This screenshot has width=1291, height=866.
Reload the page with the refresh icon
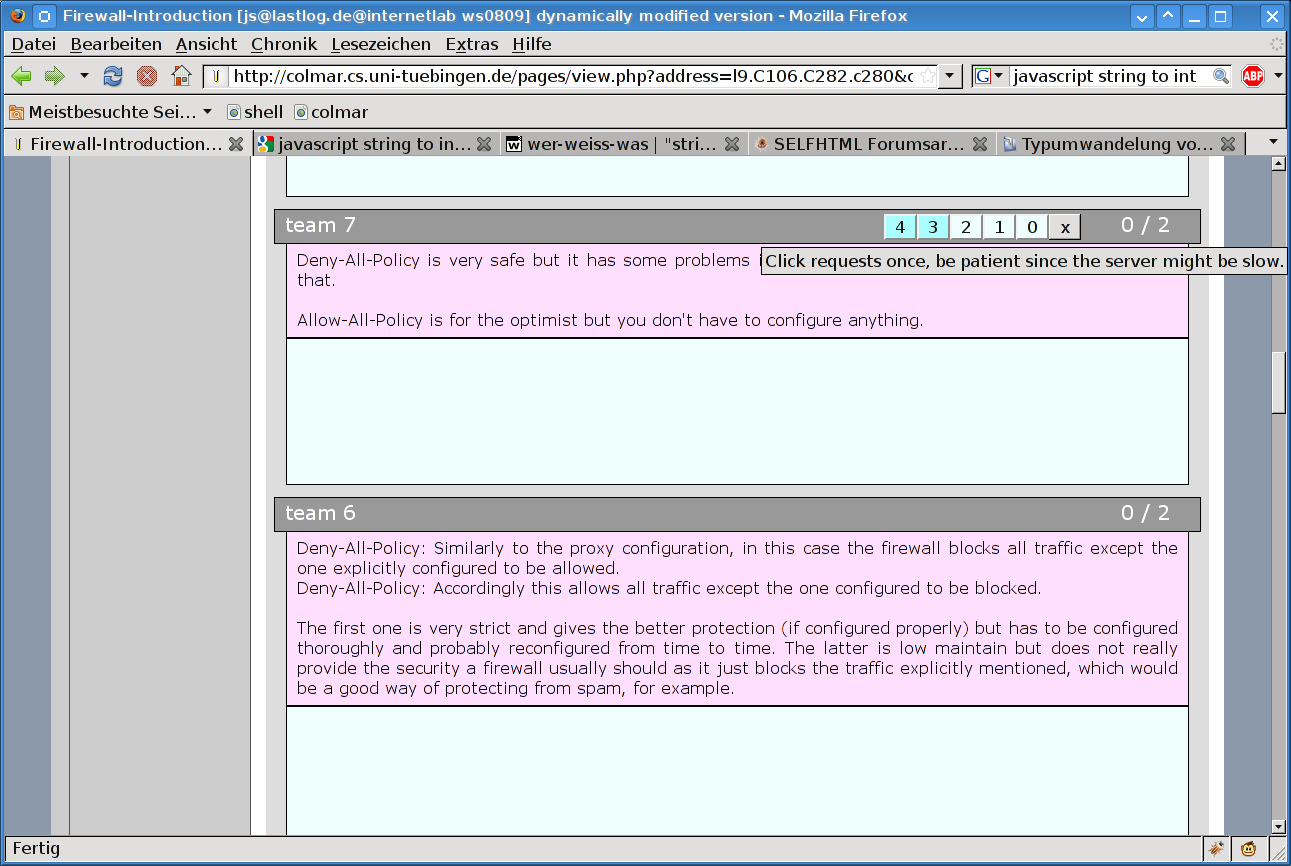tap(113, 76)
